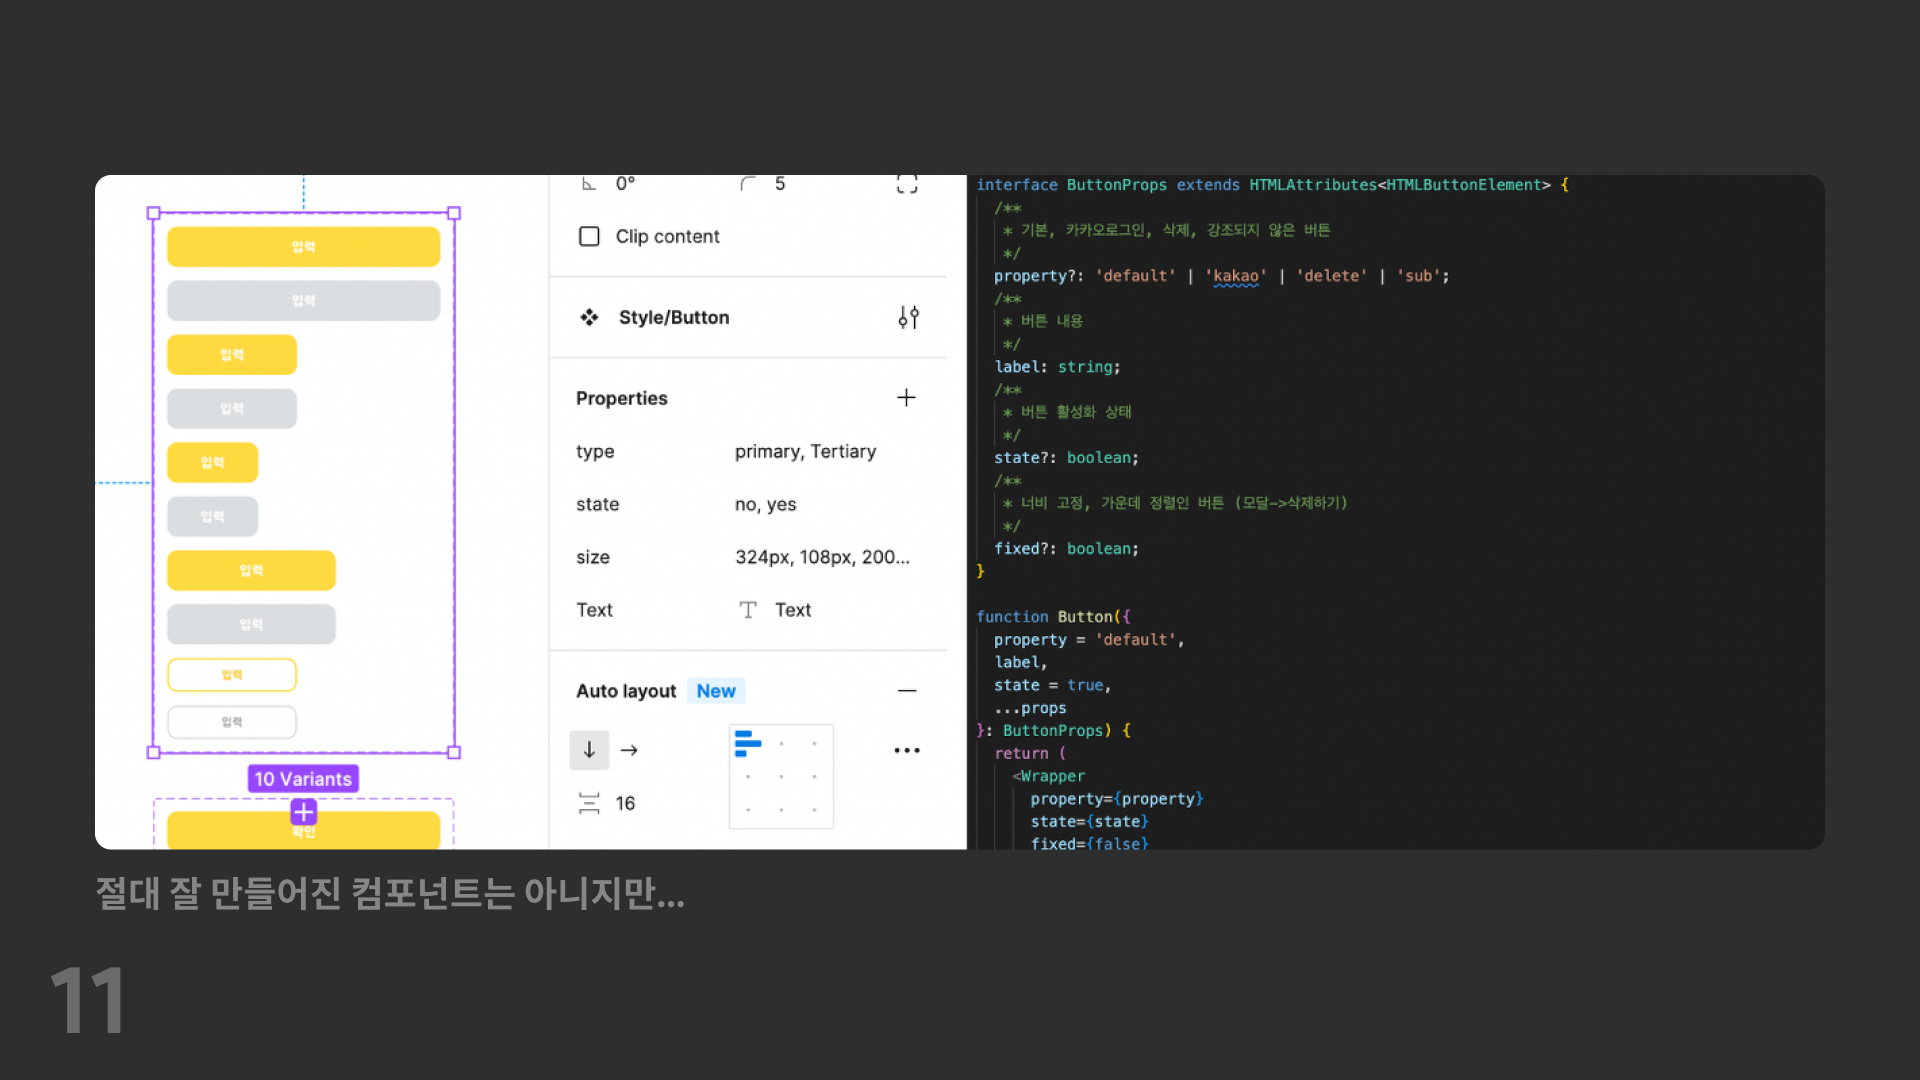Open the type property values primary, Tertiary

pyautogui.click(x=805, y=451)
